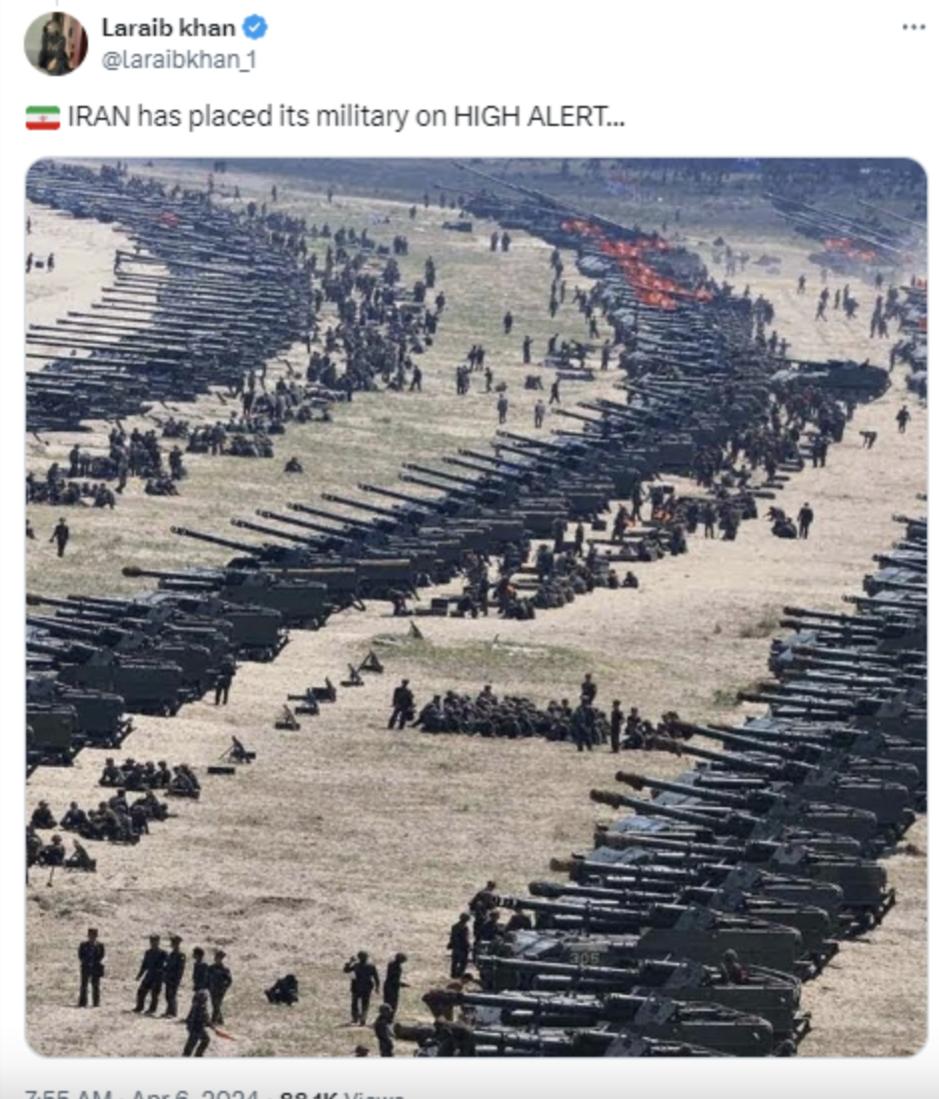Click the Apr 6, 2024 date
Viewport: 939px width, 1099px height.
196,1093
